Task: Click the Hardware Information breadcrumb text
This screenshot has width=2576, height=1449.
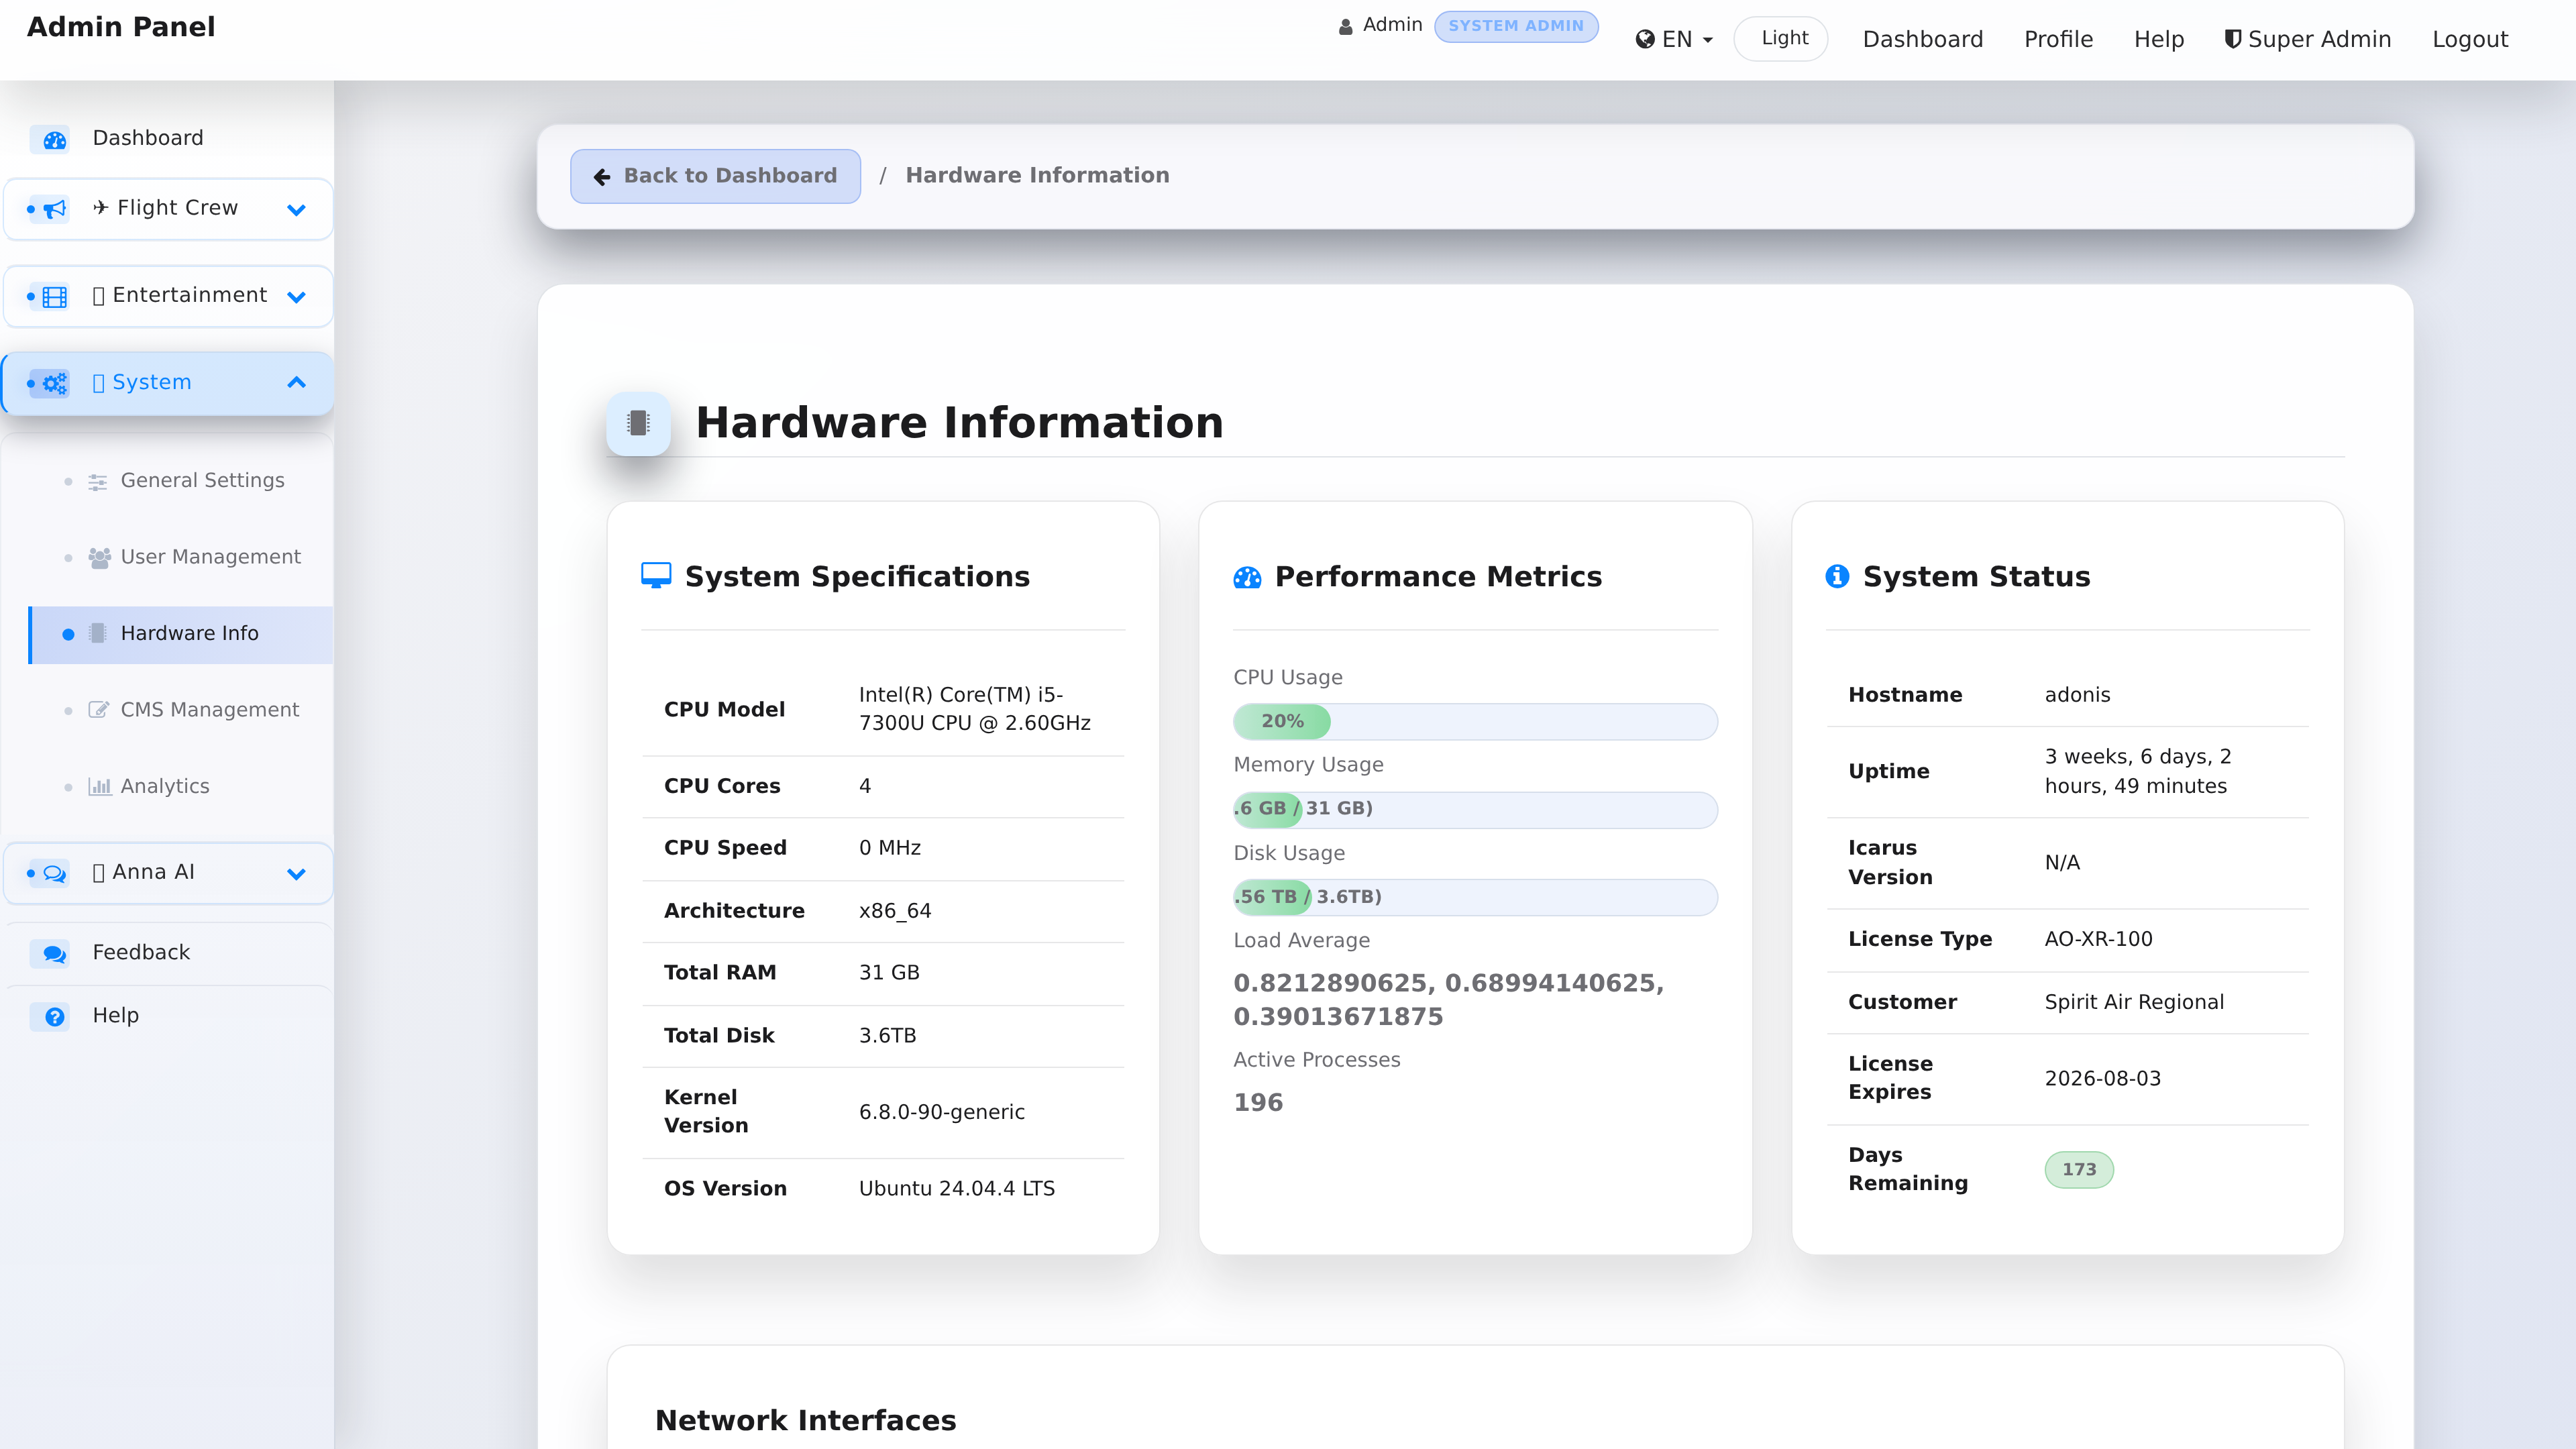Action: coord(1037,176)
